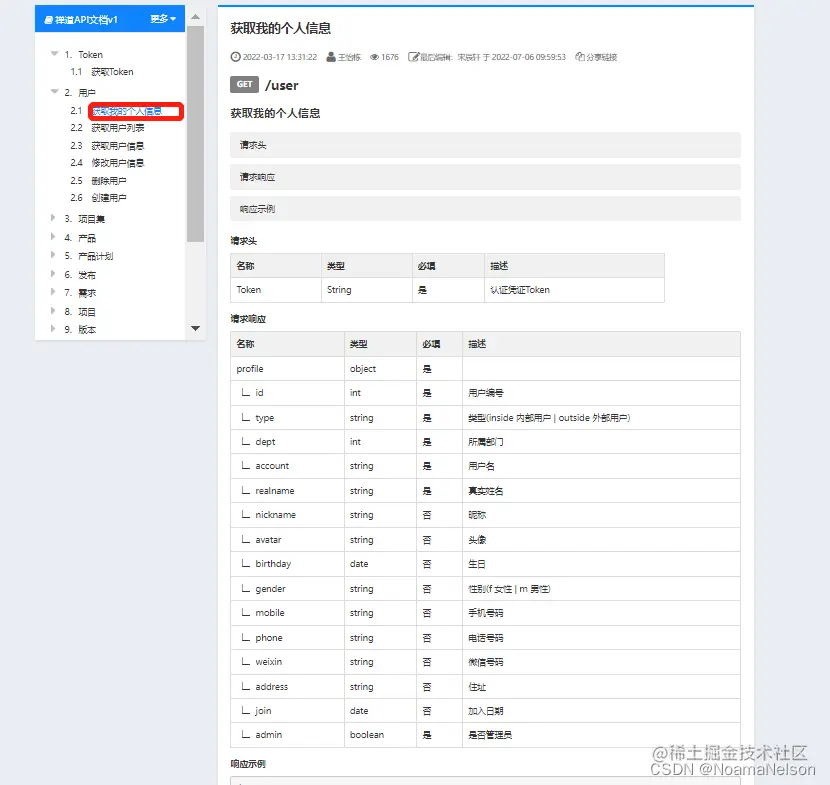
Task: Click the sidebar scrollbar down arrow
Action: pos(195,329)
